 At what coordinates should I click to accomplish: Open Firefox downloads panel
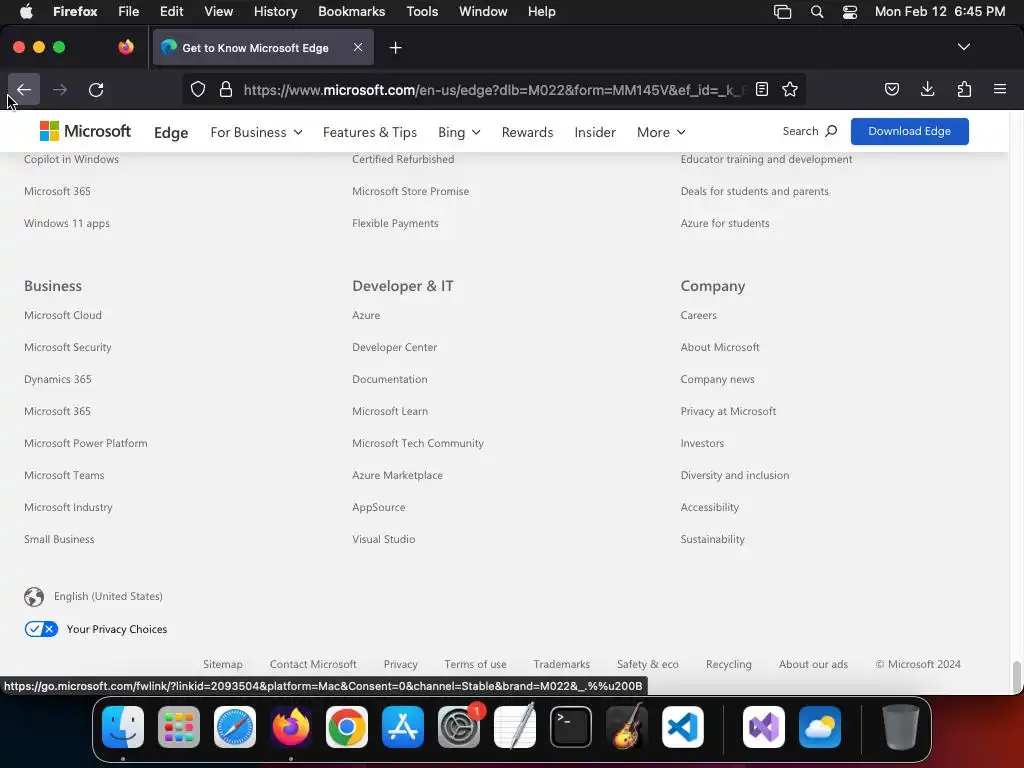[x=927, y=89]
